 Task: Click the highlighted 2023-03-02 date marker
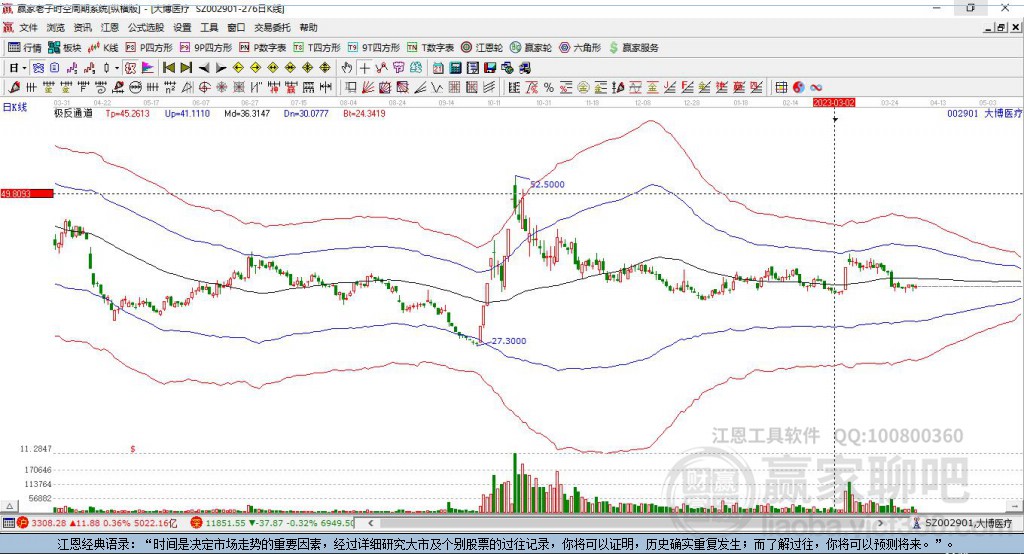click(834, 103)
